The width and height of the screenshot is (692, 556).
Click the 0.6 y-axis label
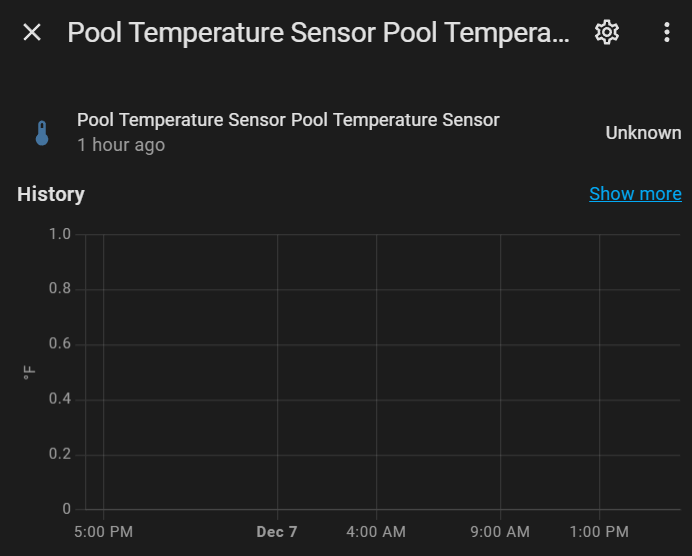60,343
